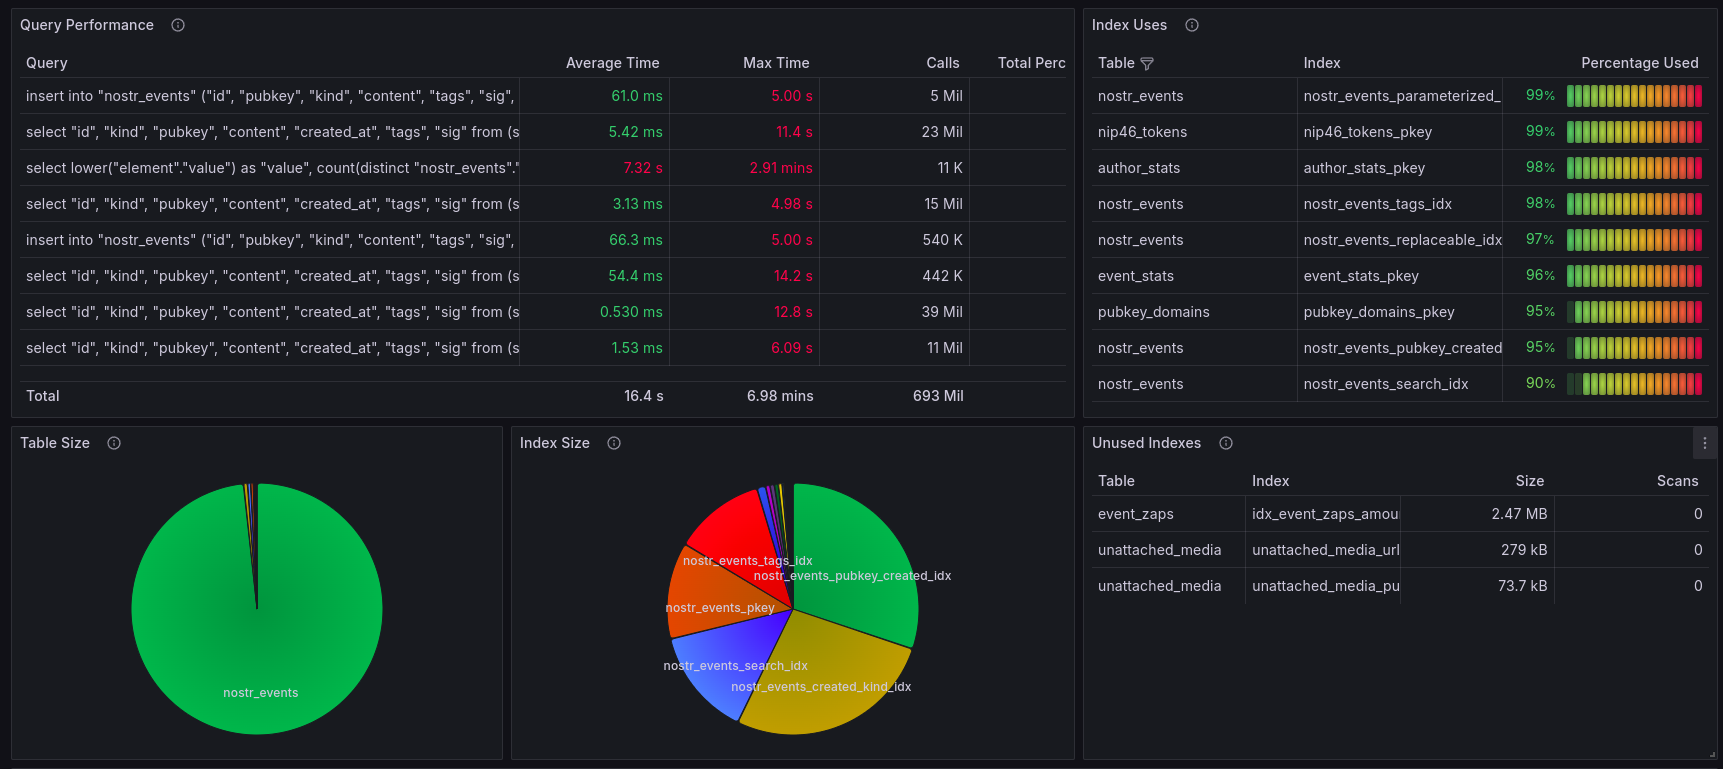This screenshot has width=1723, height=769.
Task: Sort unused indexes by the Scans header
Action: (x=1677, y=481)
